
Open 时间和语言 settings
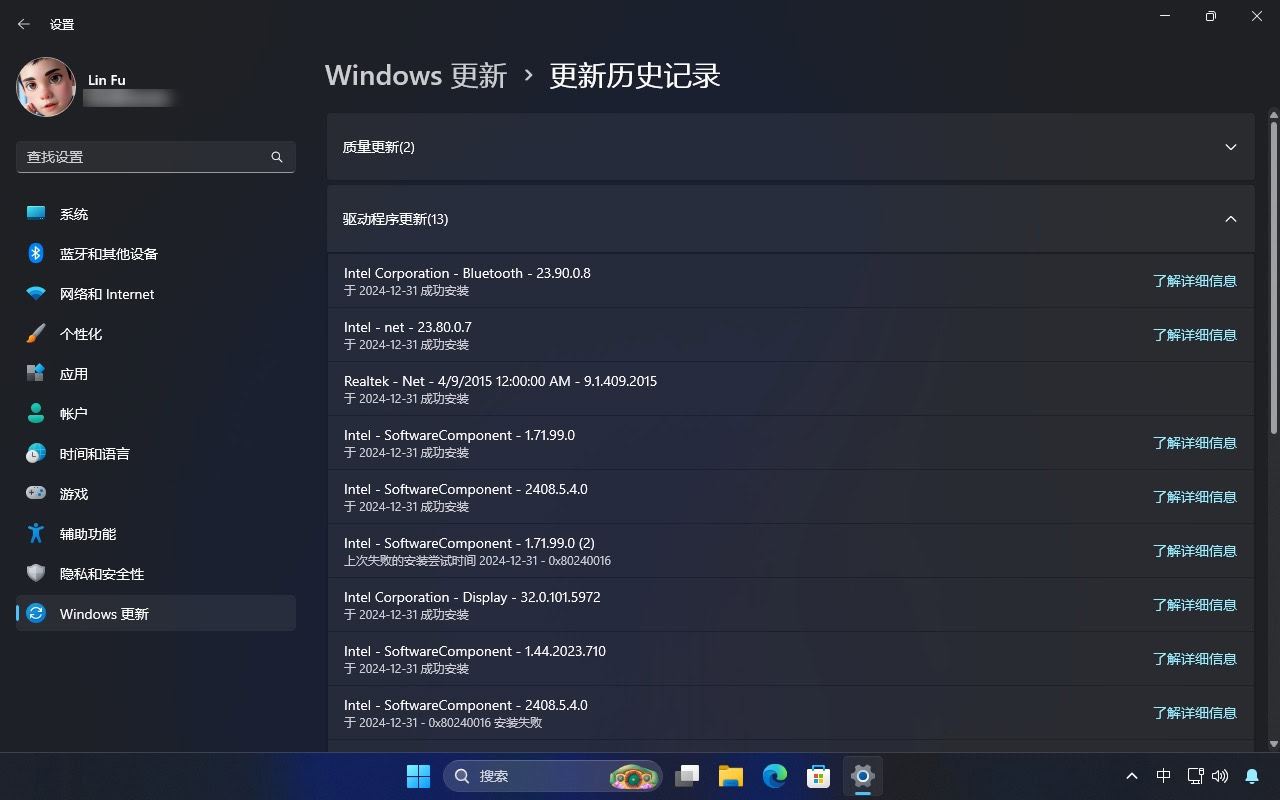[x=156, y=454]
